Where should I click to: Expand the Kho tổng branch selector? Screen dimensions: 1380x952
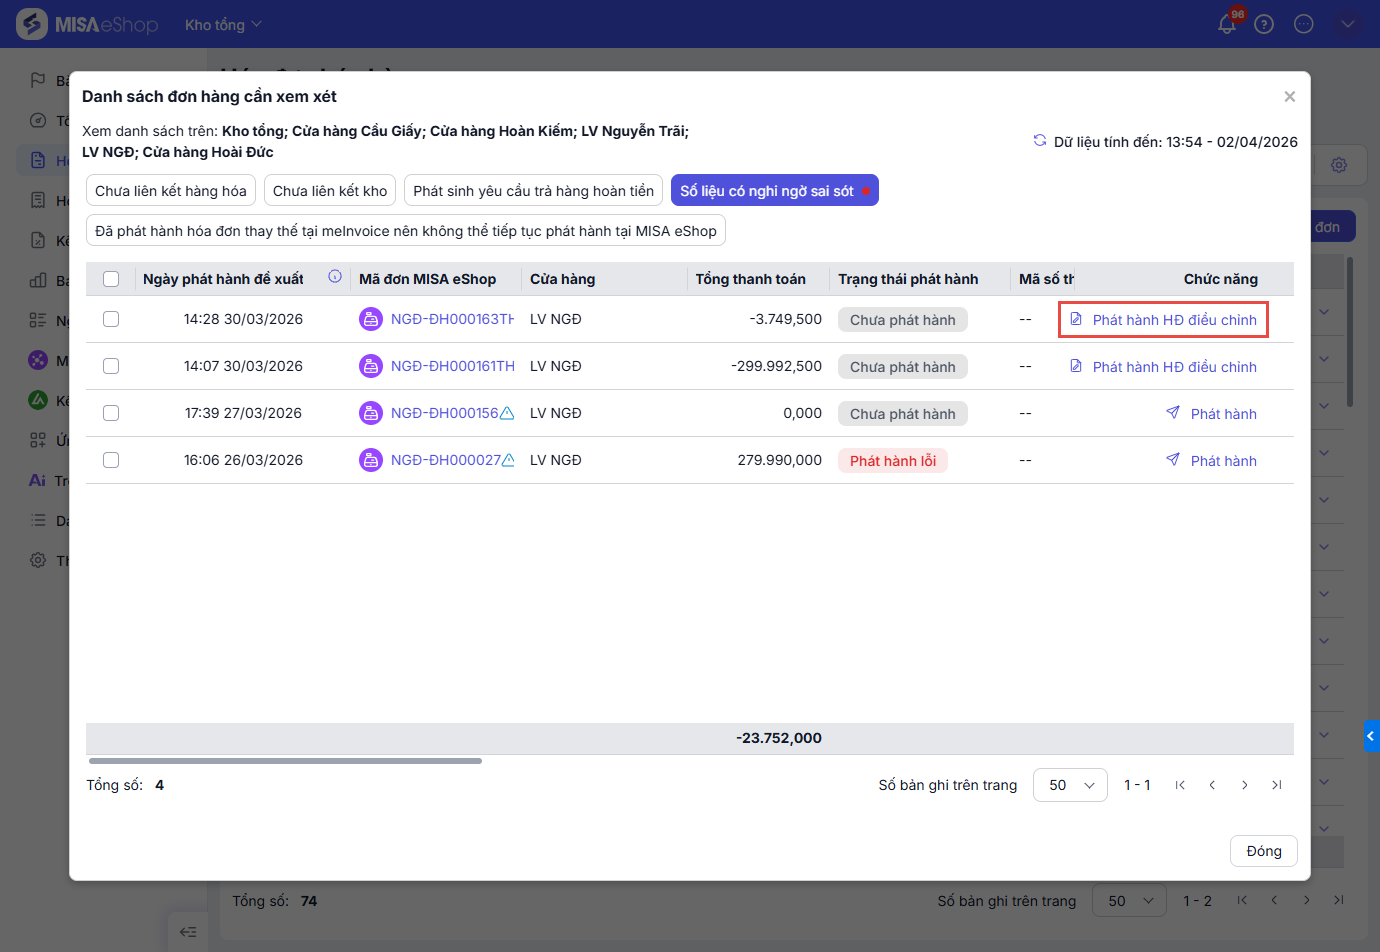[223, 24]
